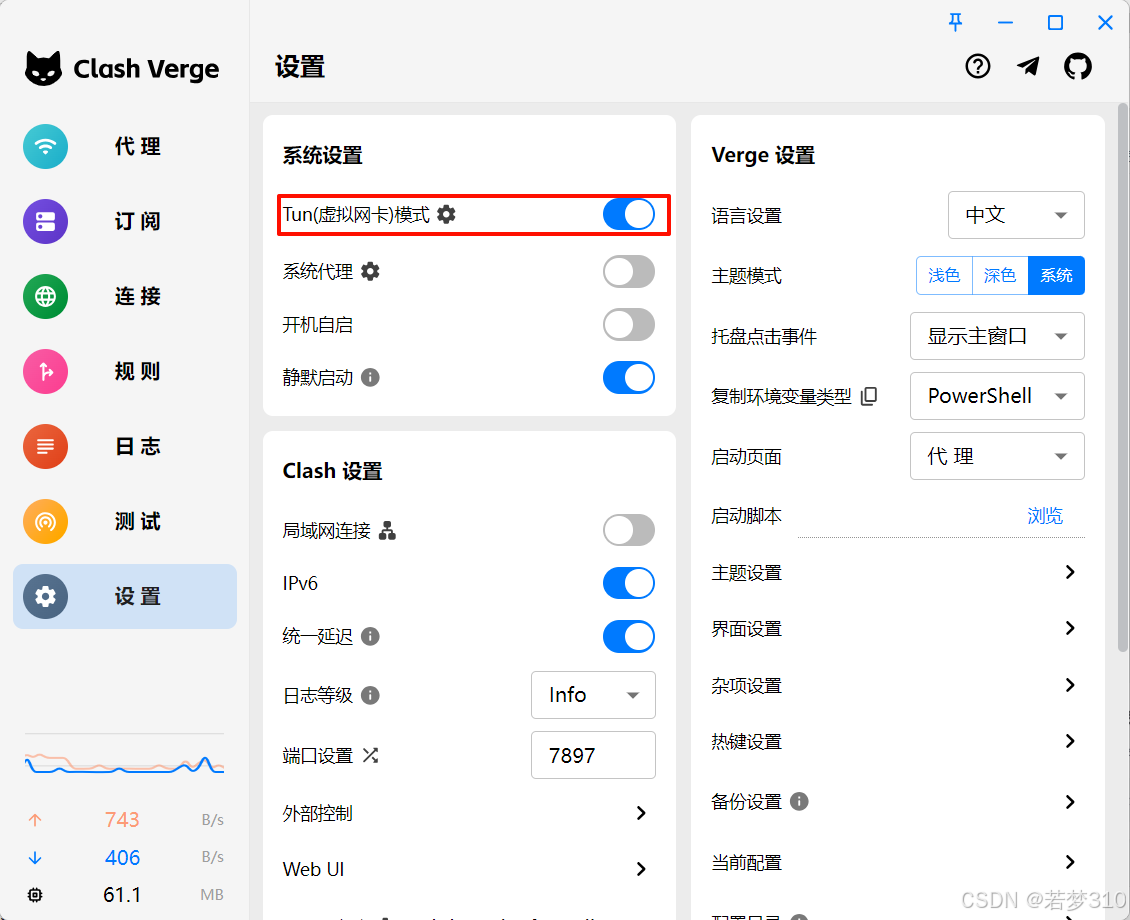The image size is (1130, 920).
Task: Click the copy icon beside 复制环境变量类型
Action: (869, 396)
